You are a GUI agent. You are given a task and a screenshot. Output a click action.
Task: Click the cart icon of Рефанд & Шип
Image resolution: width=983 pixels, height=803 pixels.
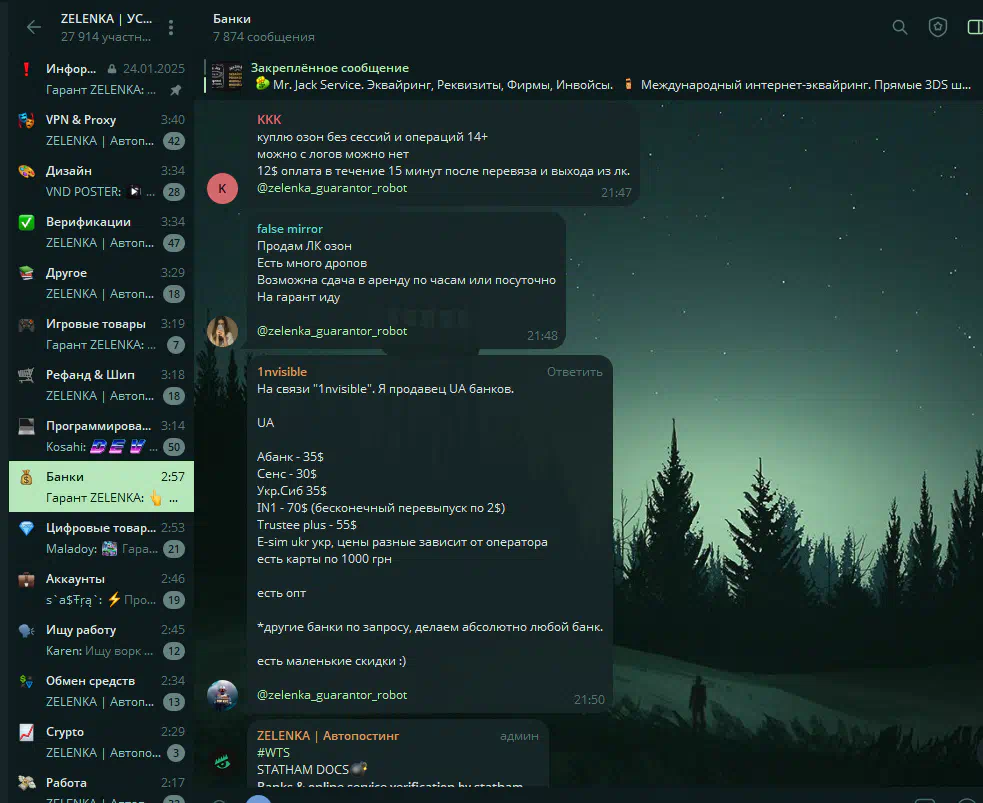coord(26,375)
